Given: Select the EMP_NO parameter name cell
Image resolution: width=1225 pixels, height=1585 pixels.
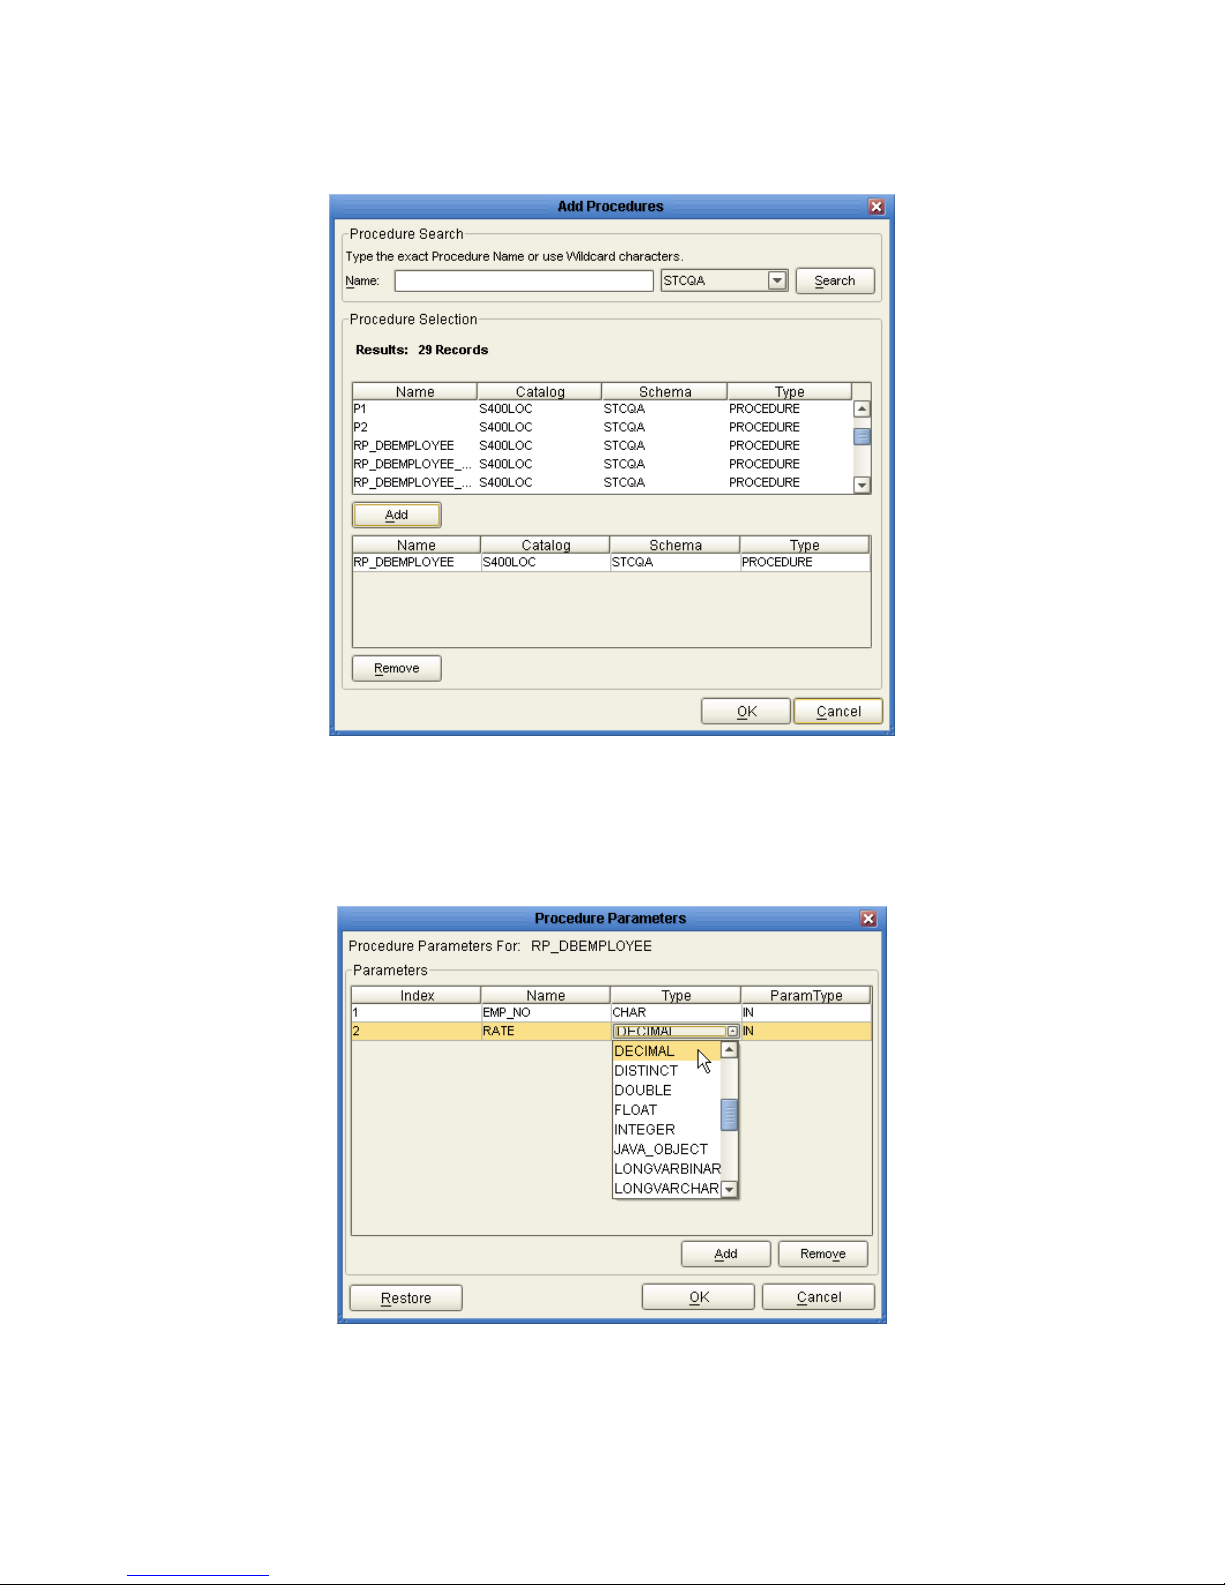Looking at the screenshot, I should coord(545,1013).
